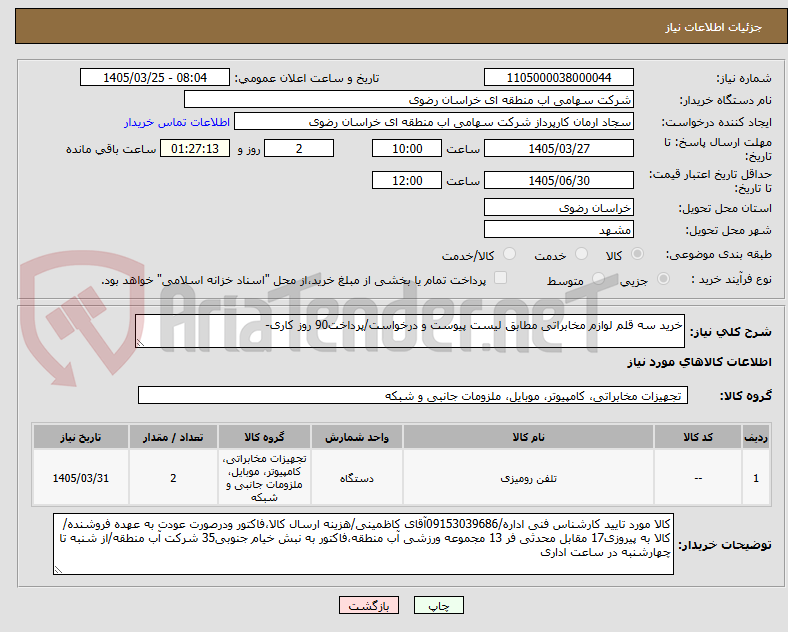The height and width of the screenshot is (632, 788).
Task: Click the شهر محل تحویل field مشهد
Action: pos(558,230)
